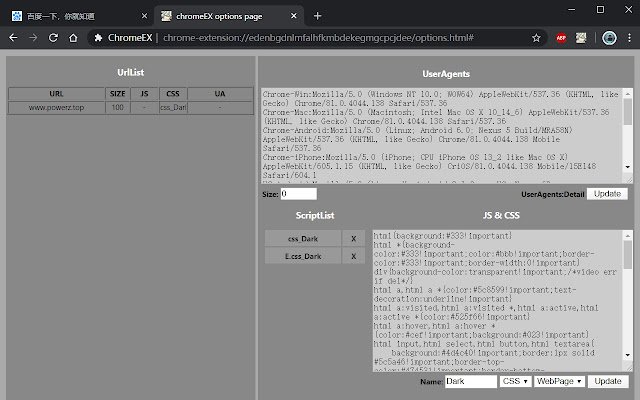Select E.css_Dark in ScriptList
640x400 pixels.
pos(303,256)
